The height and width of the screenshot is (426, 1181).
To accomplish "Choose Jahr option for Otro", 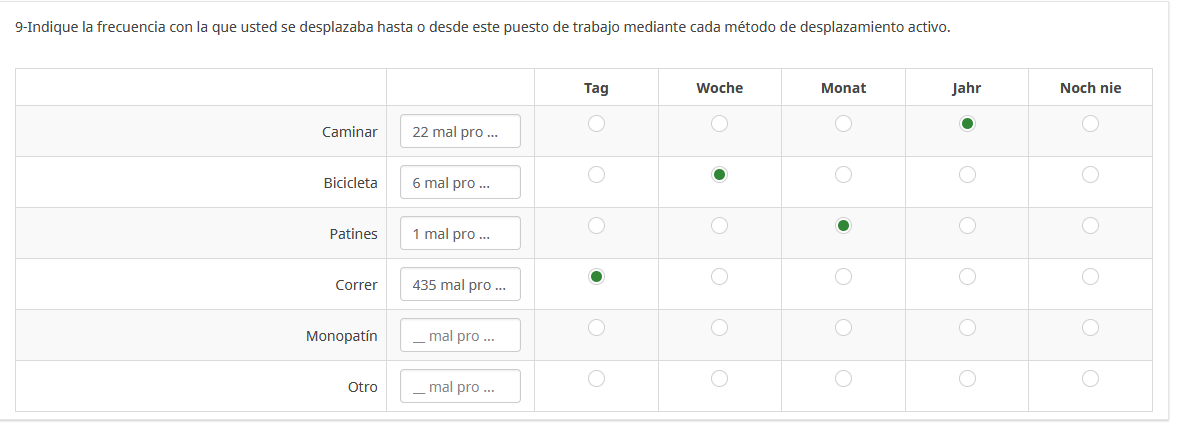I will (967, 378).
